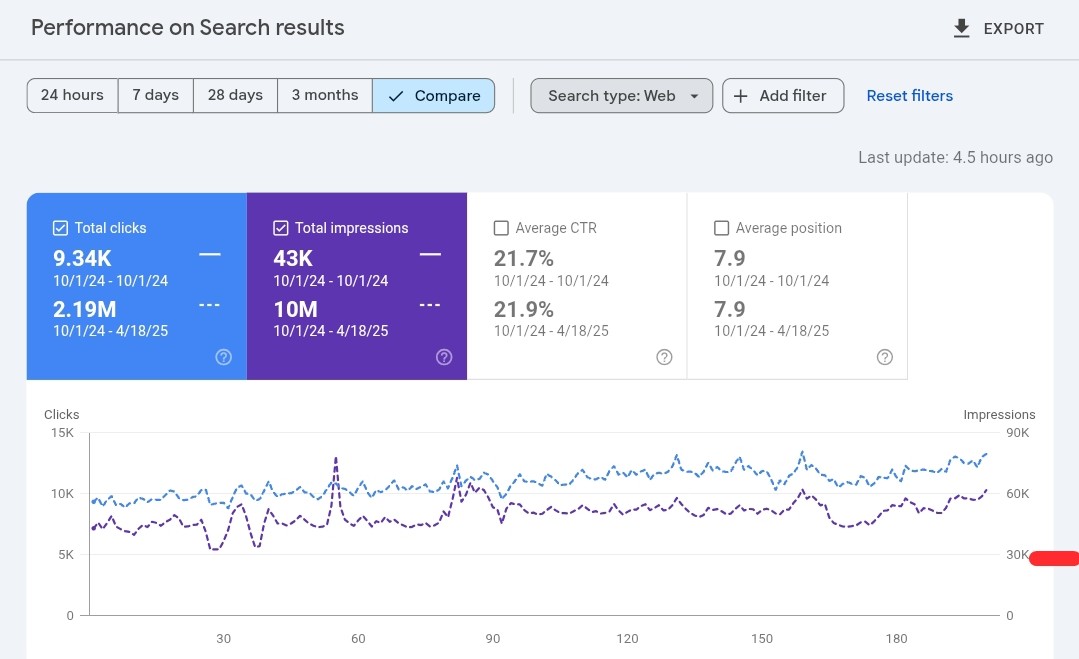Screen dimensions: 1079x659
Task: Click the Add filter button
Action: pos(783,95)
